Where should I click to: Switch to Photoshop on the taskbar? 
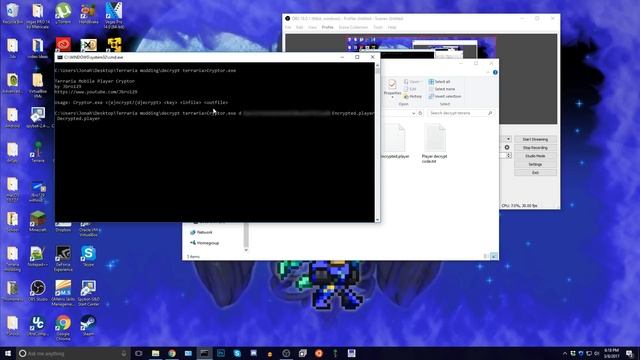click(x=221, y=353)
